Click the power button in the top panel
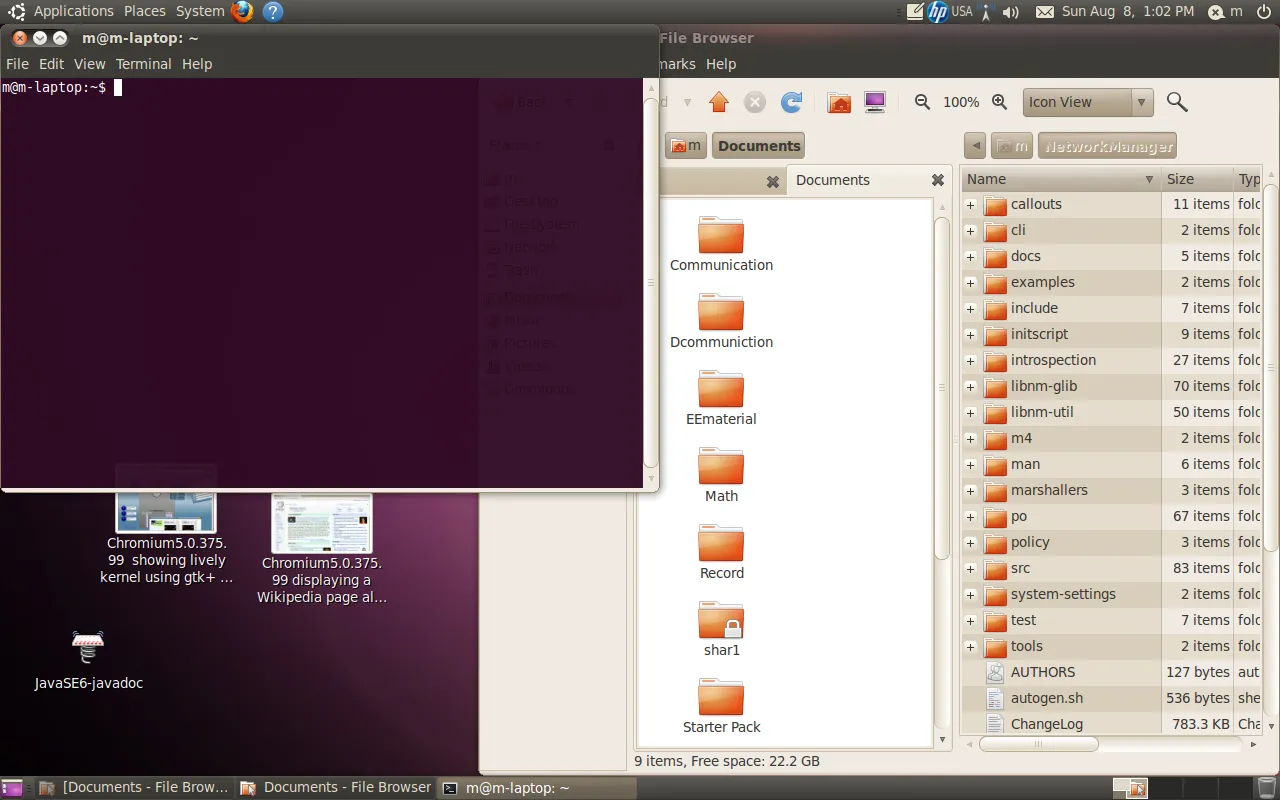This screenshot has width=1280, height=800. tap(1262, 11)
